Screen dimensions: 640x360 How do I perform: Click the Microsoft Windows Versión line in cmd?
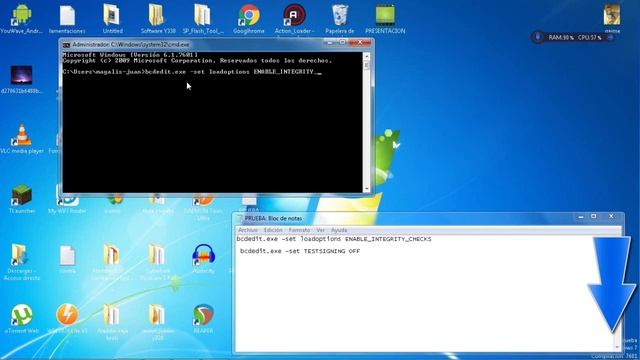point(130,55)
